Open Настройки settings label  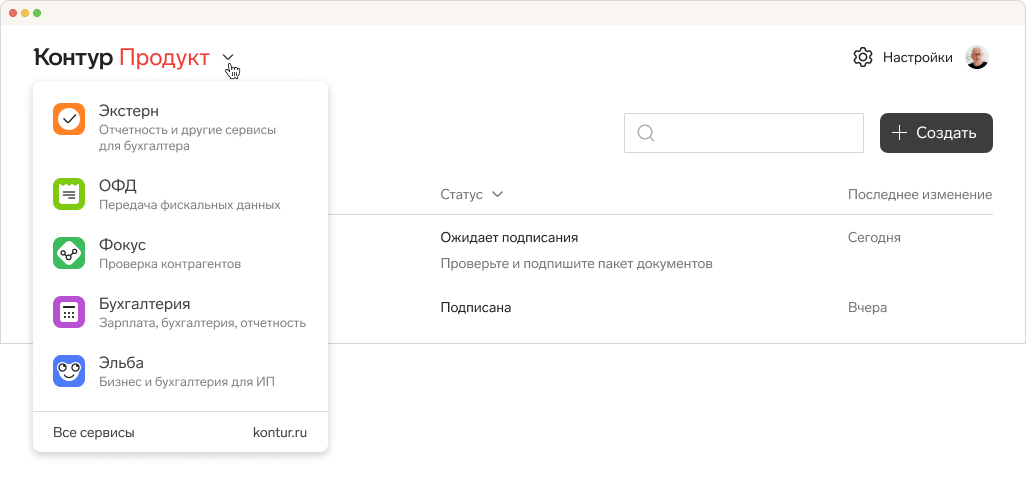click(917, 58)
